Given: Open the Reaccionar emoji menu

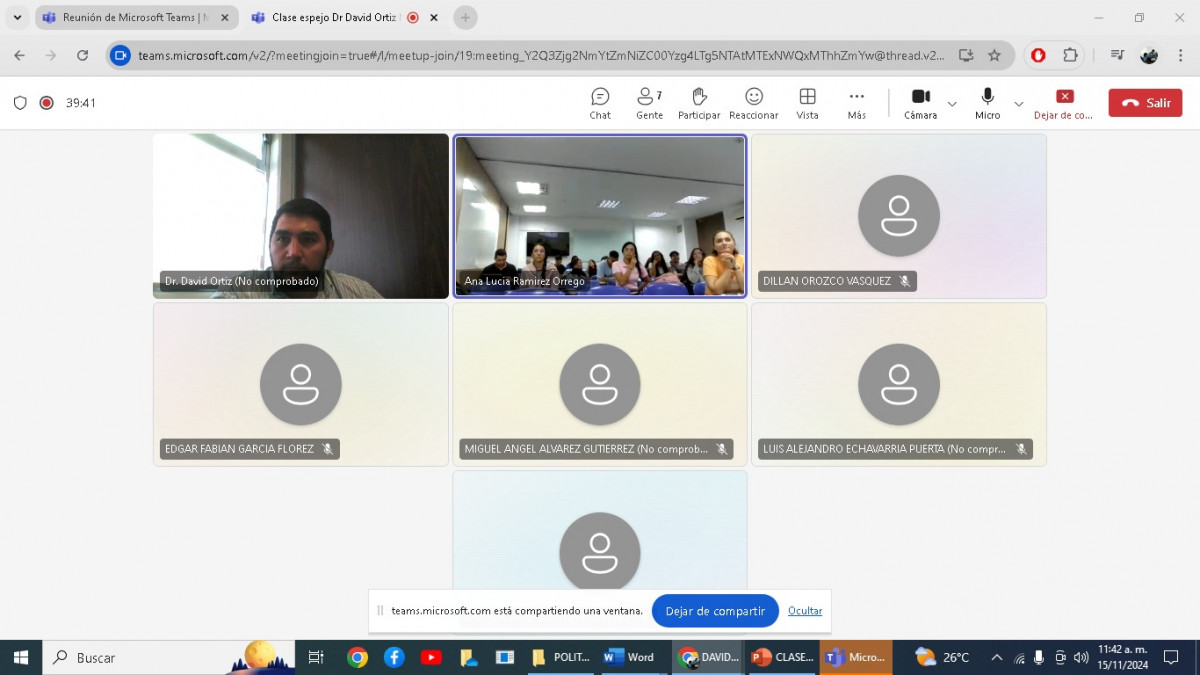Looking at the screenshot, I should point(754,102).
